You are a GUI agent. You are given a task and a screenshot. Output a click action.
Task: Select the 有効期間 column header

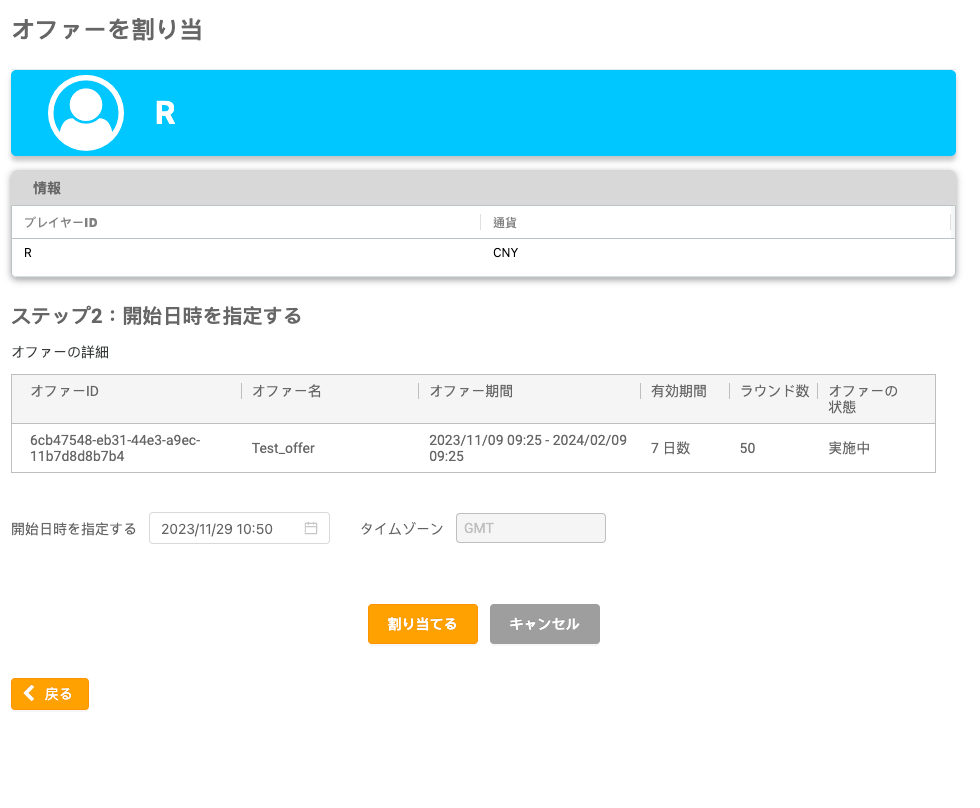pos(678,391)
